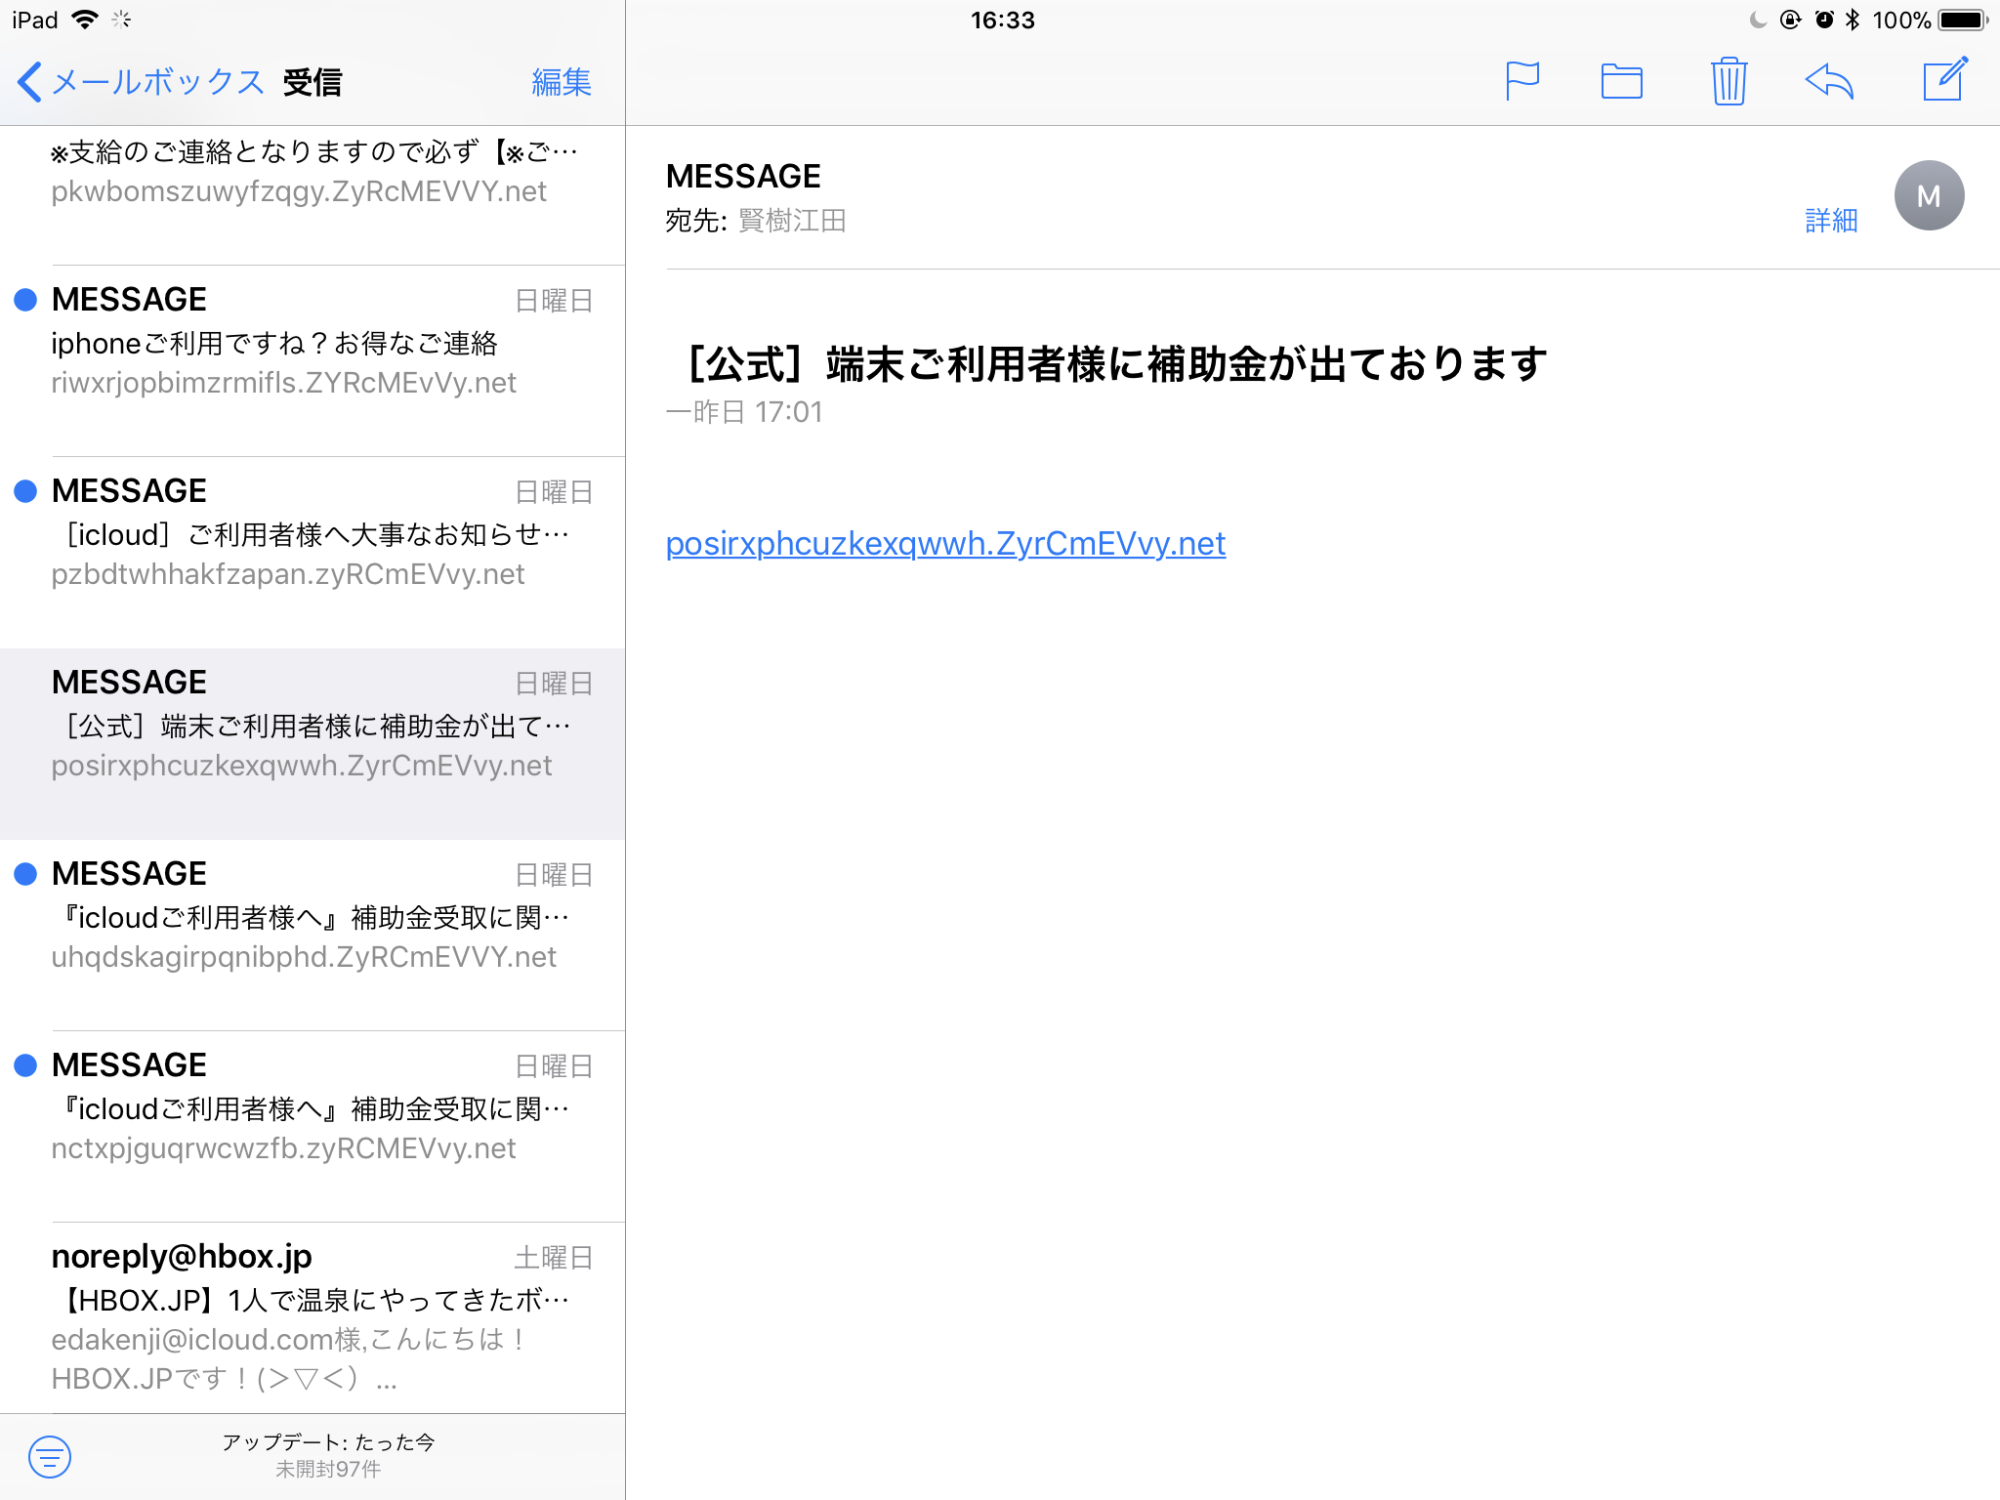Open the iphoneご利用ですね message
2000x1500 pixels.
pyautogui.click(x=313, y=361)
